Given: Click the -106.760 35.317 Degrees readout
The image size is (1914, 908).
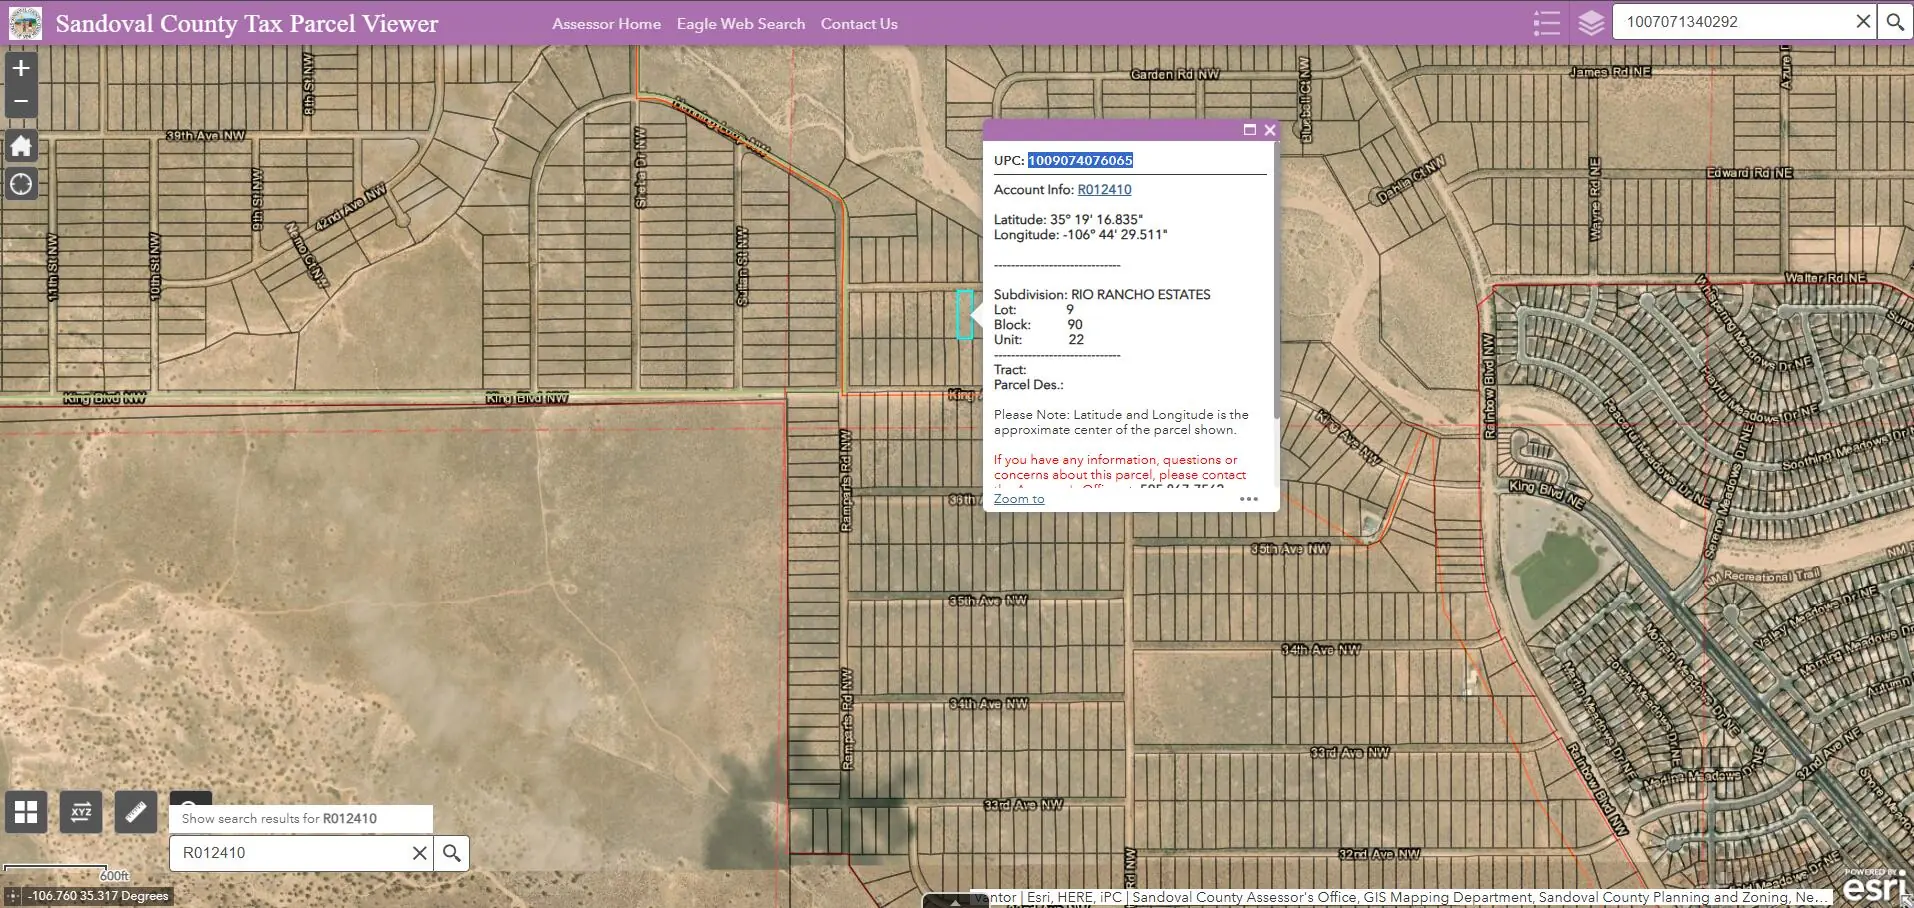Looking at the screenshot, I should [x=98, y=896].
